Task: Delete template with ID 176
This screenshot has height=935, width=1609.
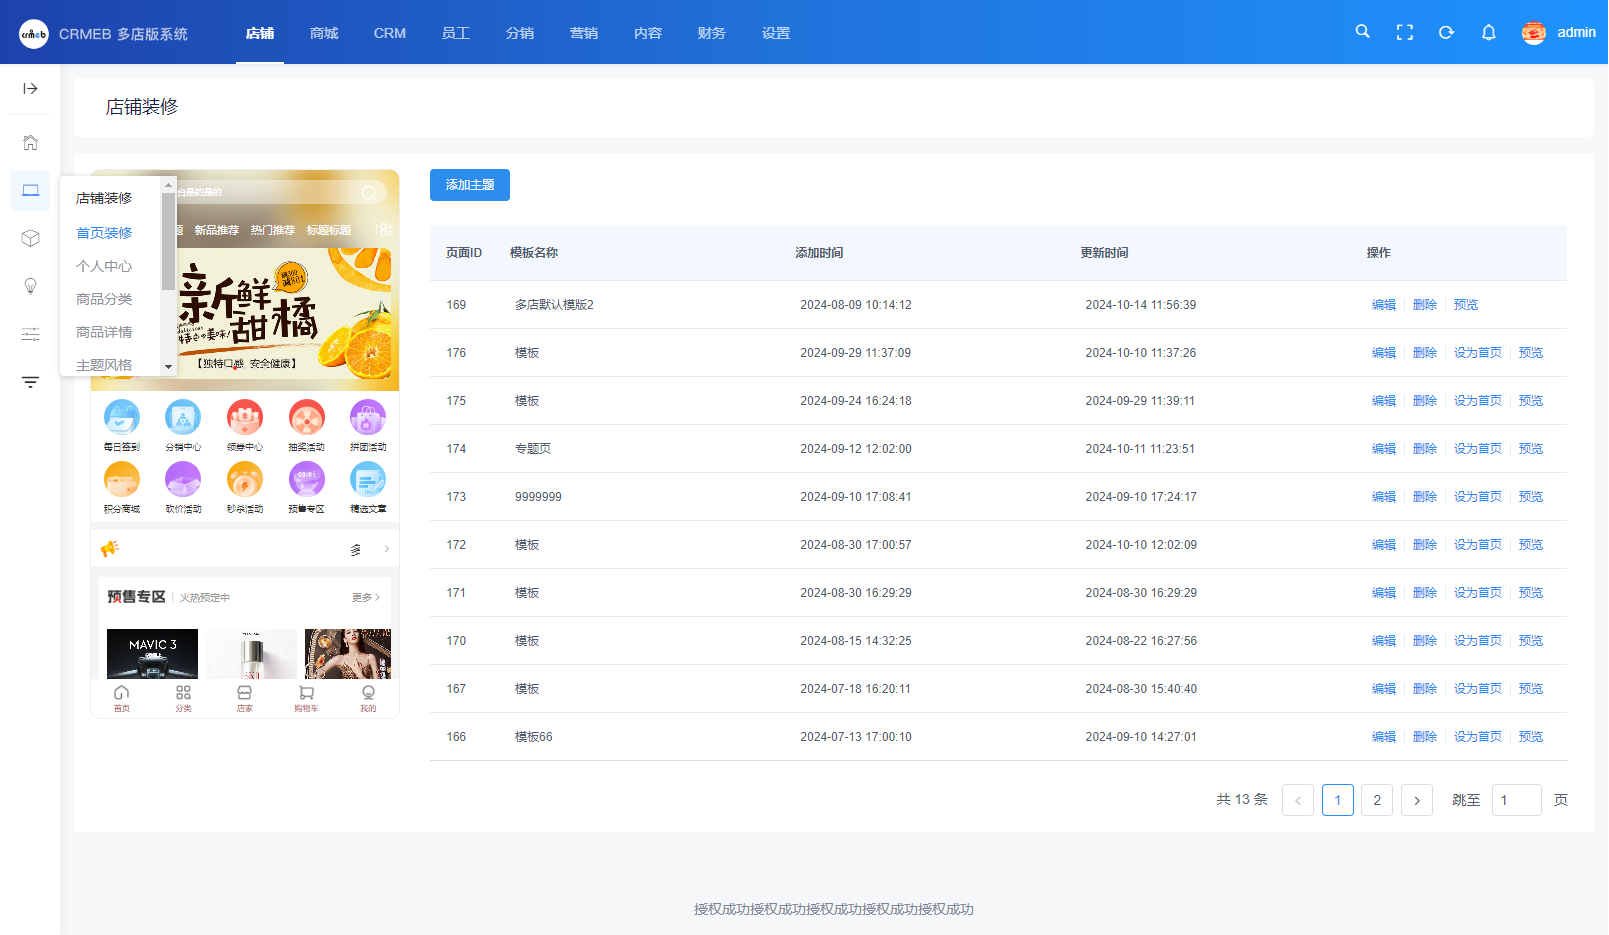Action: (x=1425, y=353)
